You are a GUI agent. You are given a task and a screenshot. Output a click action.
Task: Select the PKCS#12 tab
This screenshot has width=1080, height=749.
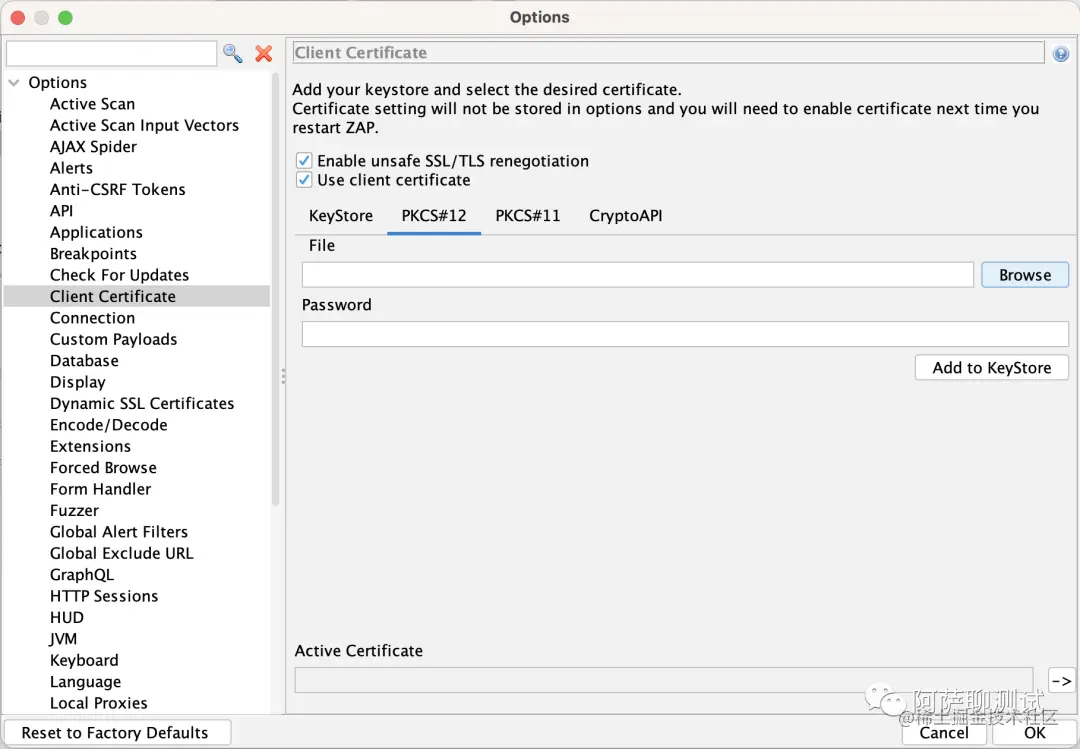(434, 216)
